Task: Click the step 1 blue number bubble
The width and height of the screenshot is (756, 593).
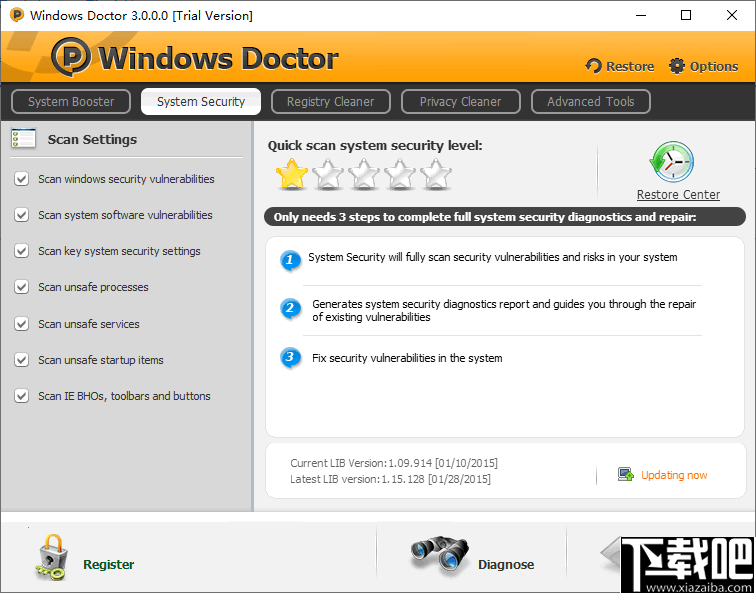Action: coord(290,261)
